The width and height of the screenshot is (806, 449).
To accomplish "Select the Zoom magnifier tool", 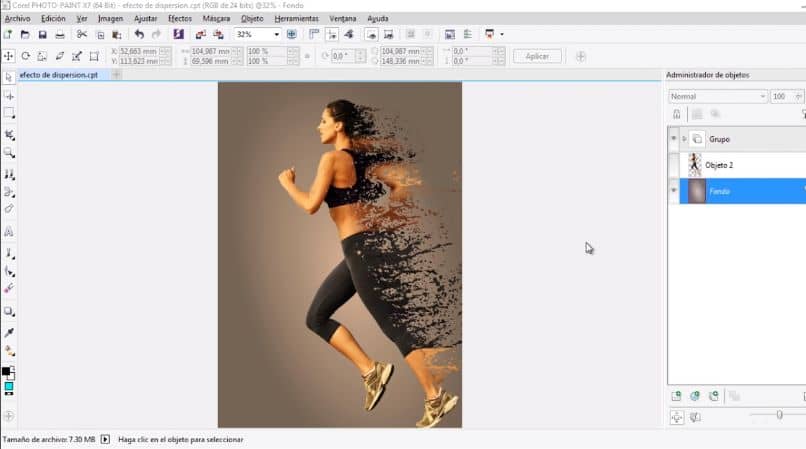I will 9,153.
